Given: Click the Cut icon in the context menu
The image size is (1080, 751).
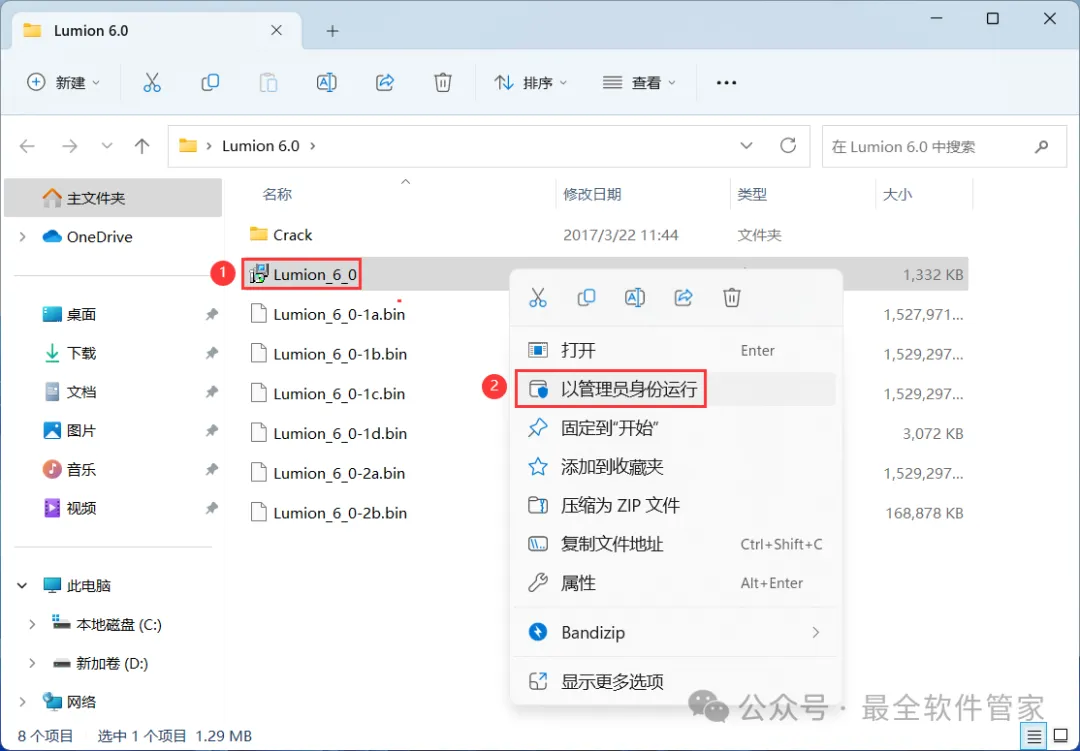Looking at the screenshot, I should [537, 298].
